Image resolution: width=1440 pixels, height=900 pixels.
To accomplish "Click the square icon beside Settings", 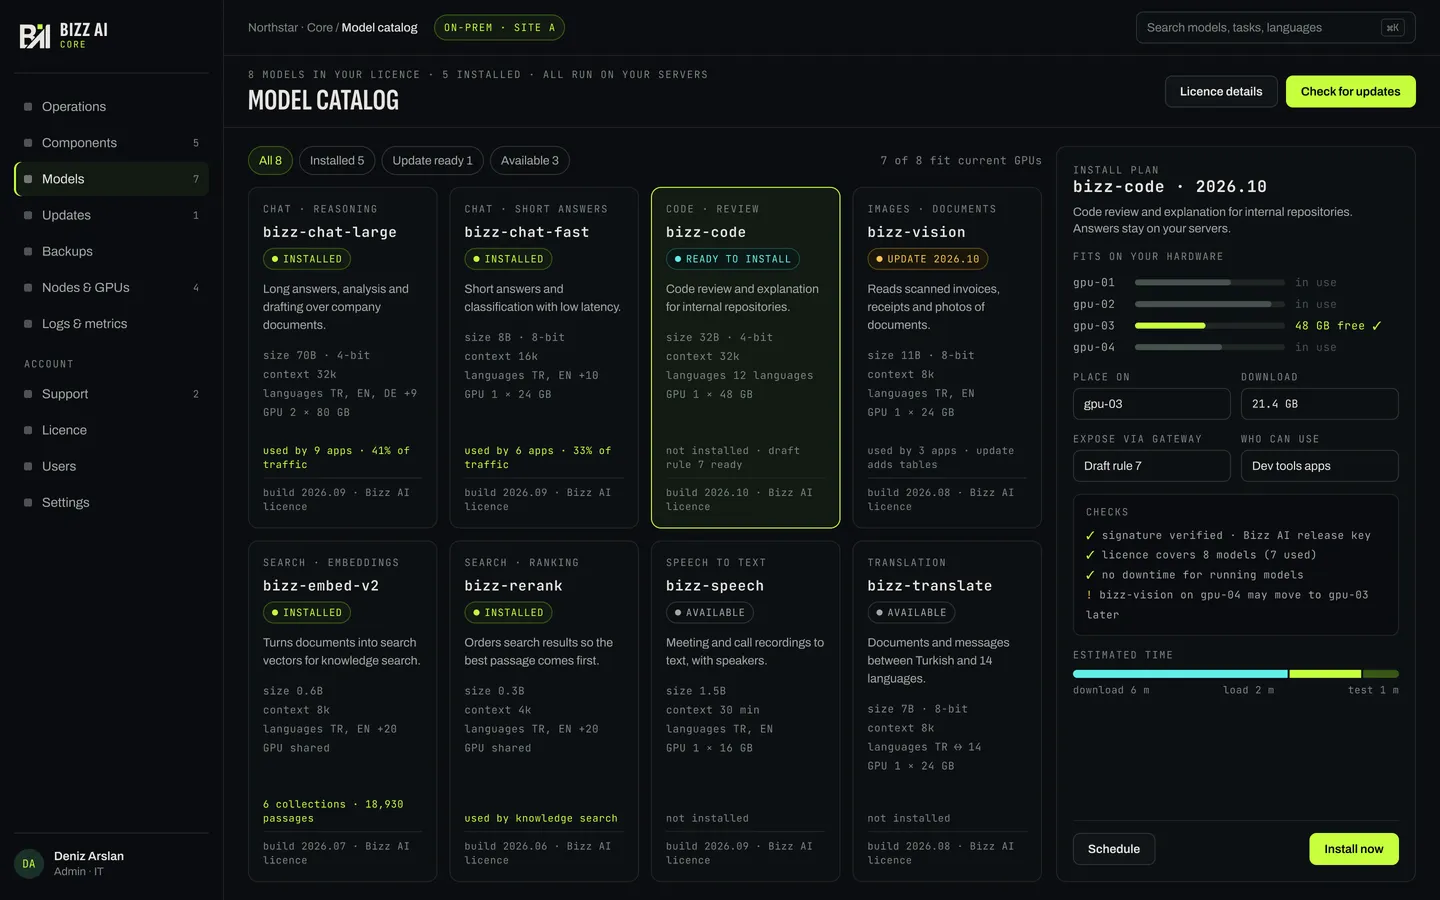I will (28, 502).
